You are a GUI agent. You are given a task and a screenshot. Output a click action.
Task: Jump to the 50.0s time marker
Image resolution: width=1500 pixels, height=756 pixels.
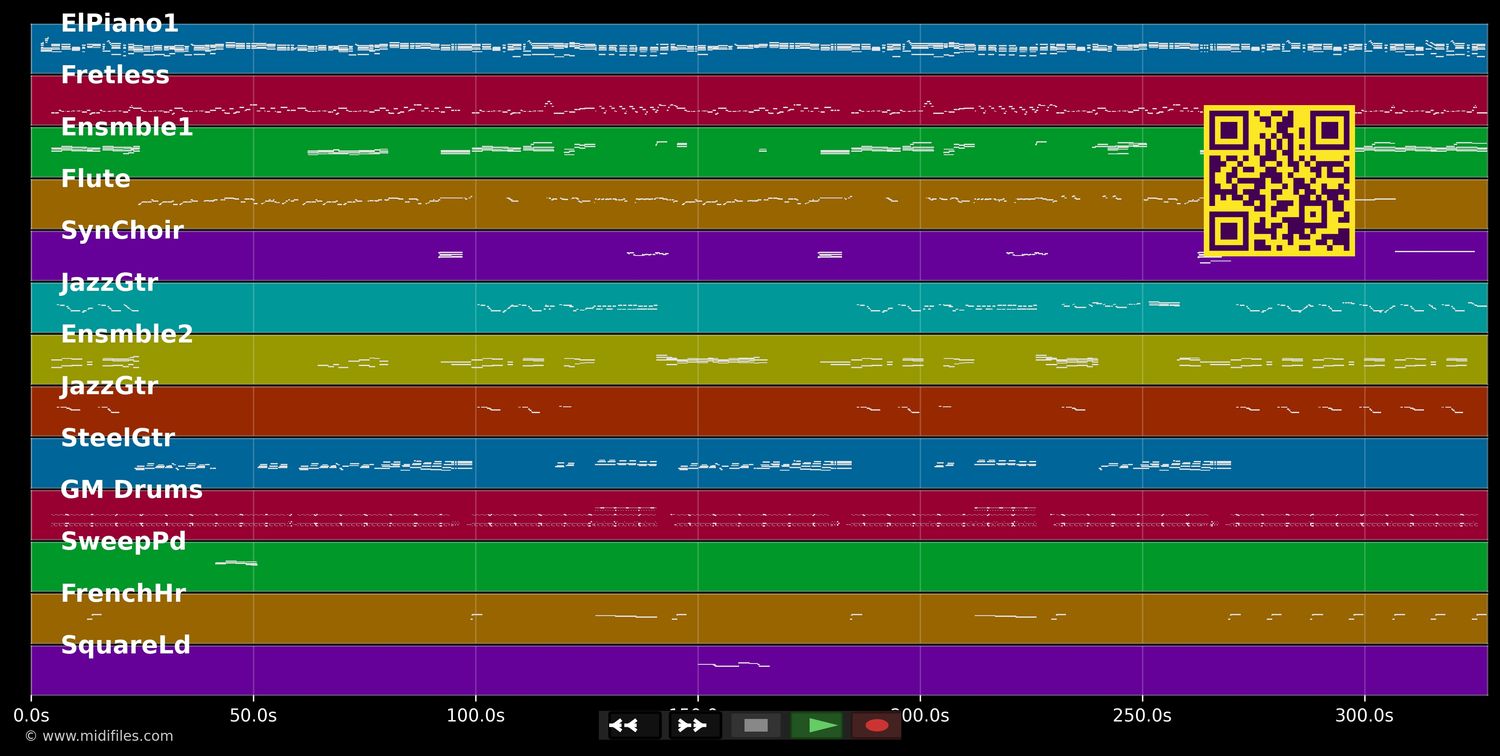tap(253, 716)
